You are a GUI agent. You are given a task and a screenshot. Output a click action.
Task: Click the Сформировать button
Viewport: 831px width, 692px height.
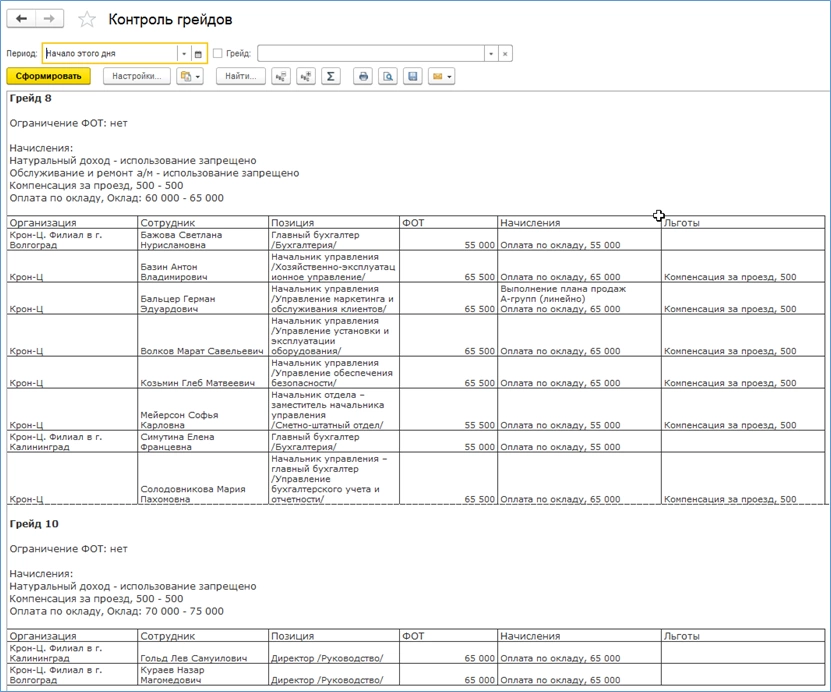[48, 76]
